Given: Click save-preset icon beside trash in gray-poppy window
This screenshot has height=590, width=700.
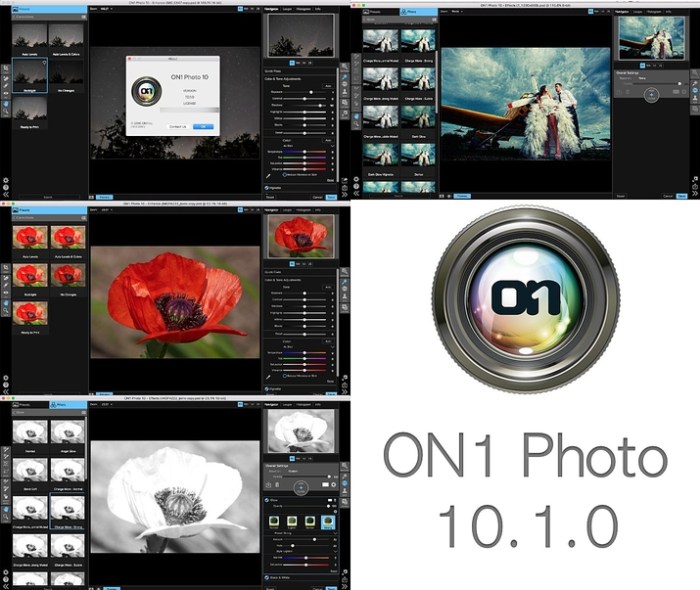Looking at the screenshot, I should 268,485.
